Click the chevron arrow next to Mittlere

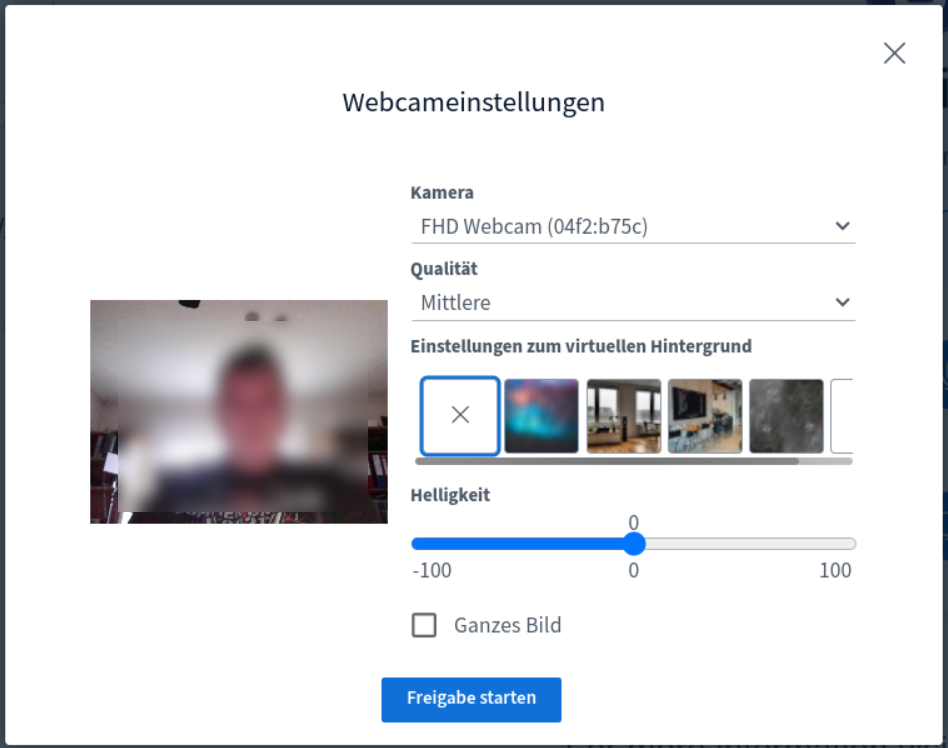tap(842, 303)
